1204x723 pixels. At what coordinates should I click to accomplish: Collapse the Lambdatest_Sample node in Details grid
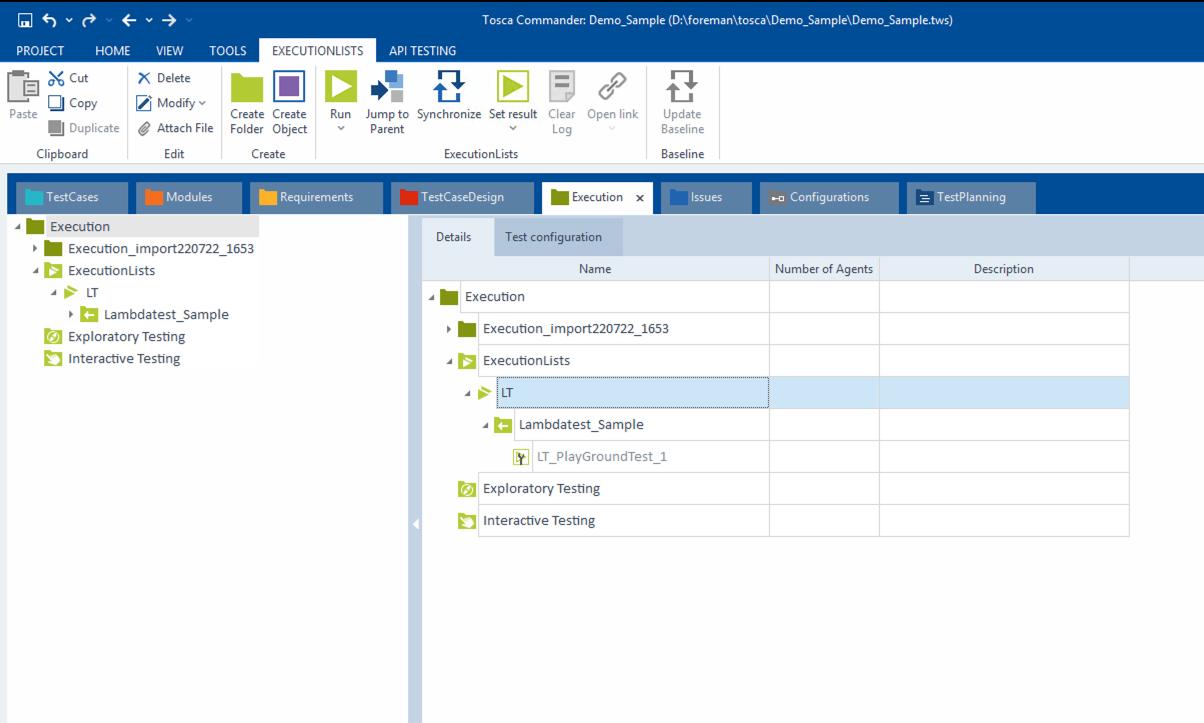pos(486,425)
